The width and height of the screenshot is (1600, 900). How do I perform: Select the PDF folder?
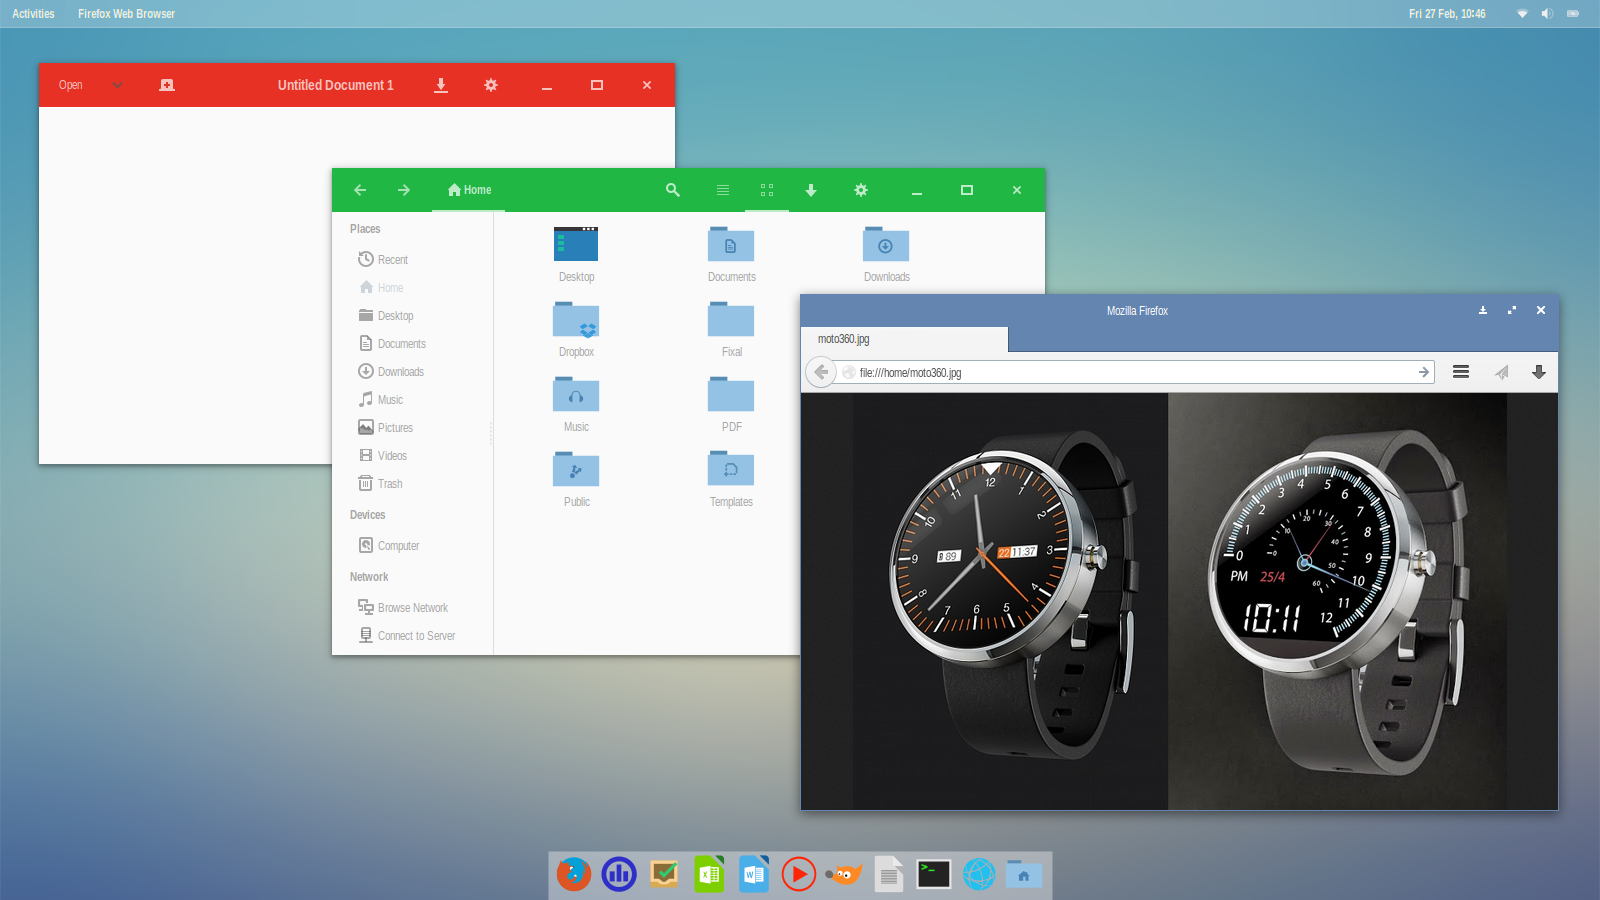(731, 395)
